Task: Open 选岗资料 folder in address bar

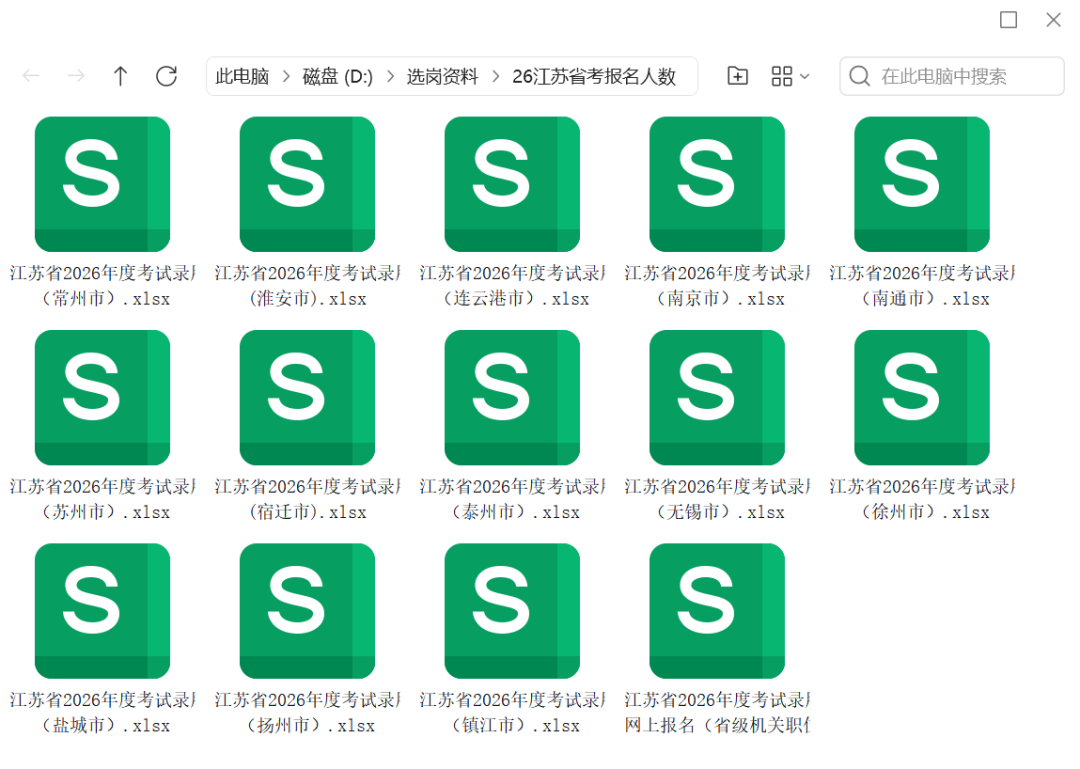Action: tap(442, 77)
